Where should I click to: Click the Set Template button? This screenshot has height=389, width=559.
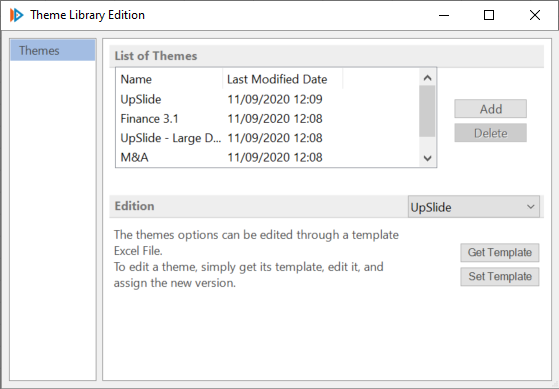click(499, 276)
